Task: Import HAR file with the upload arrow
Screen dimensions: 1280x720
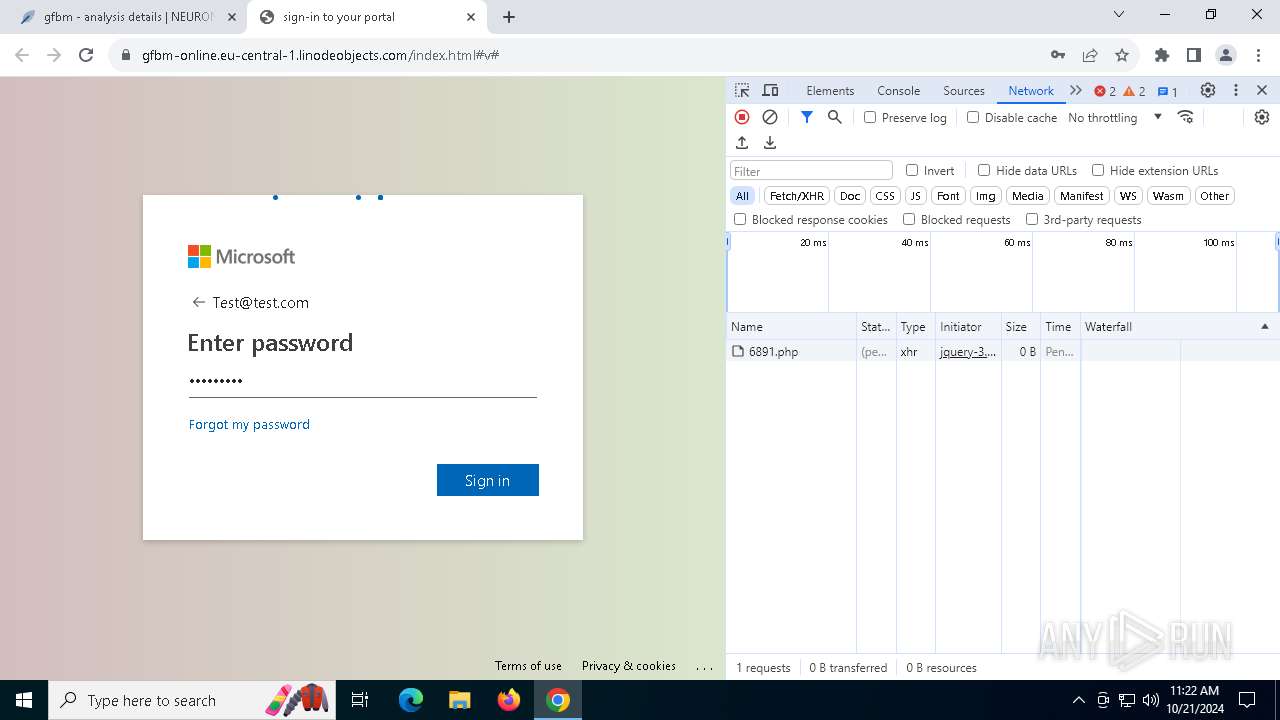Action: (742, 143)
